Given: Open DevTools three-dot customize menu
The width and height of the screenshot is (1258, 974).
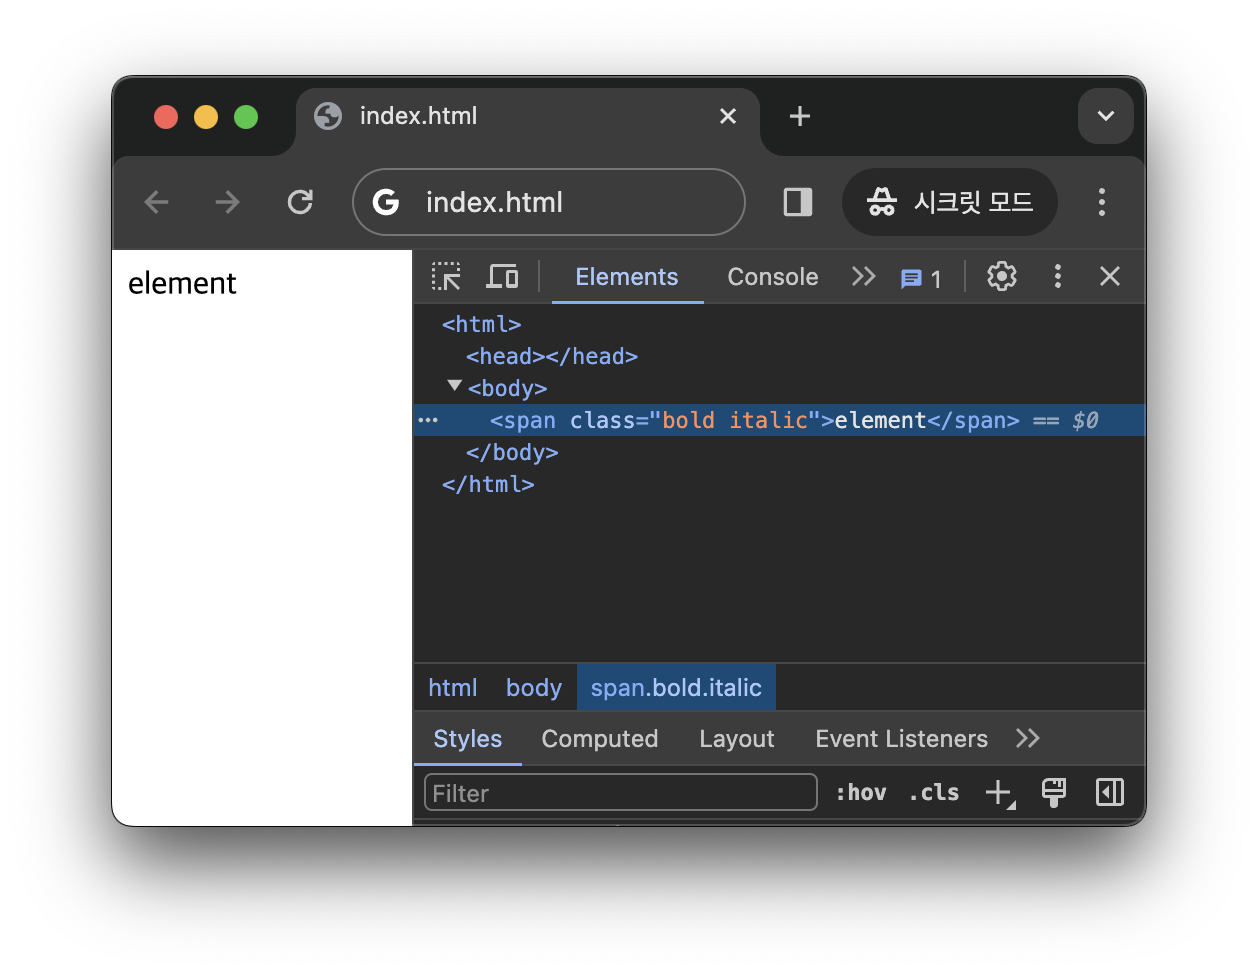Looking at the screenshot, I should (x=1057, y=276).
